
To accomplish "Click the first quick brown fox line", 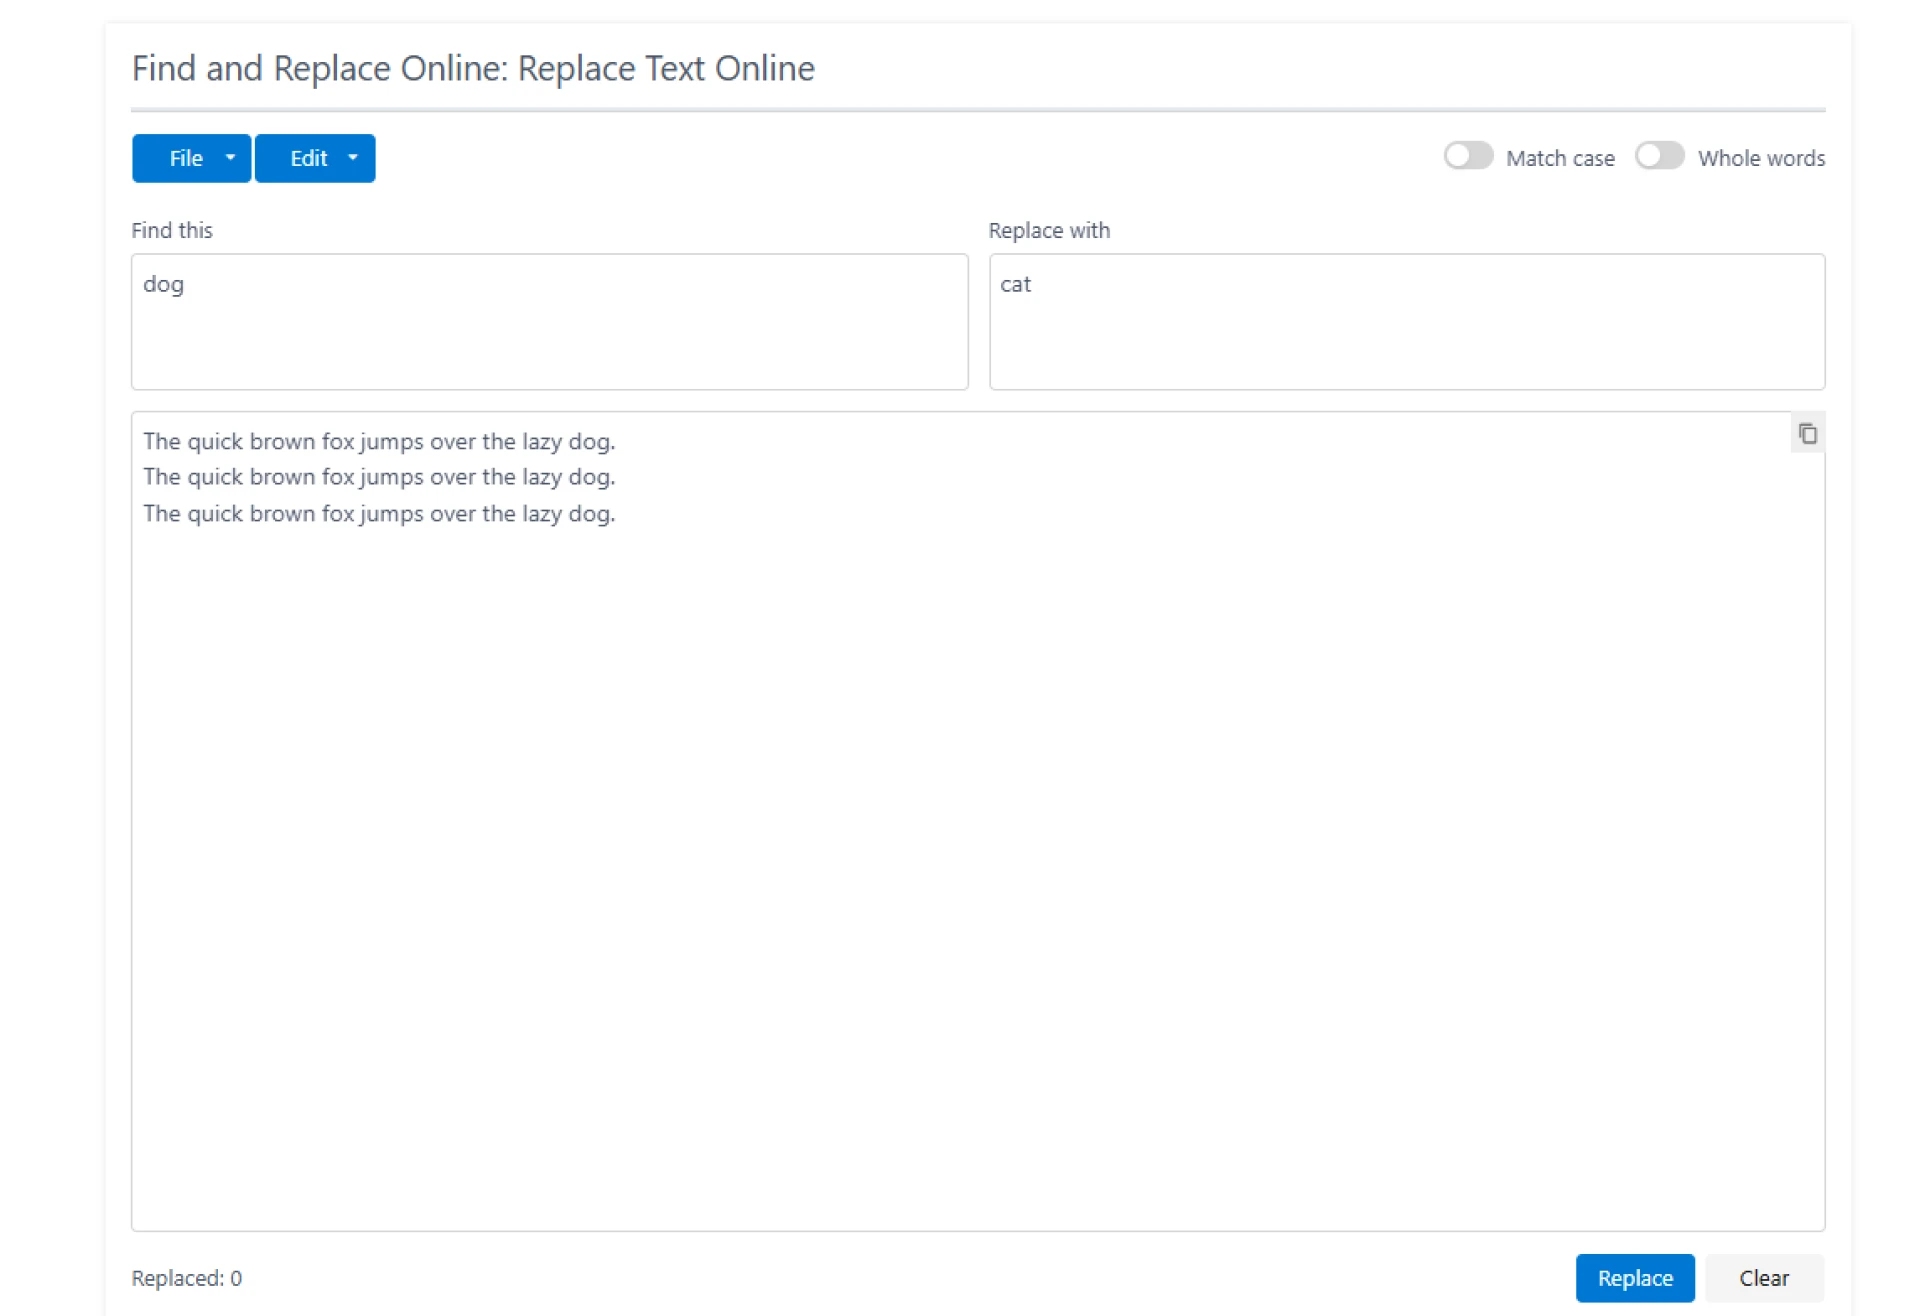I will 379,441.
